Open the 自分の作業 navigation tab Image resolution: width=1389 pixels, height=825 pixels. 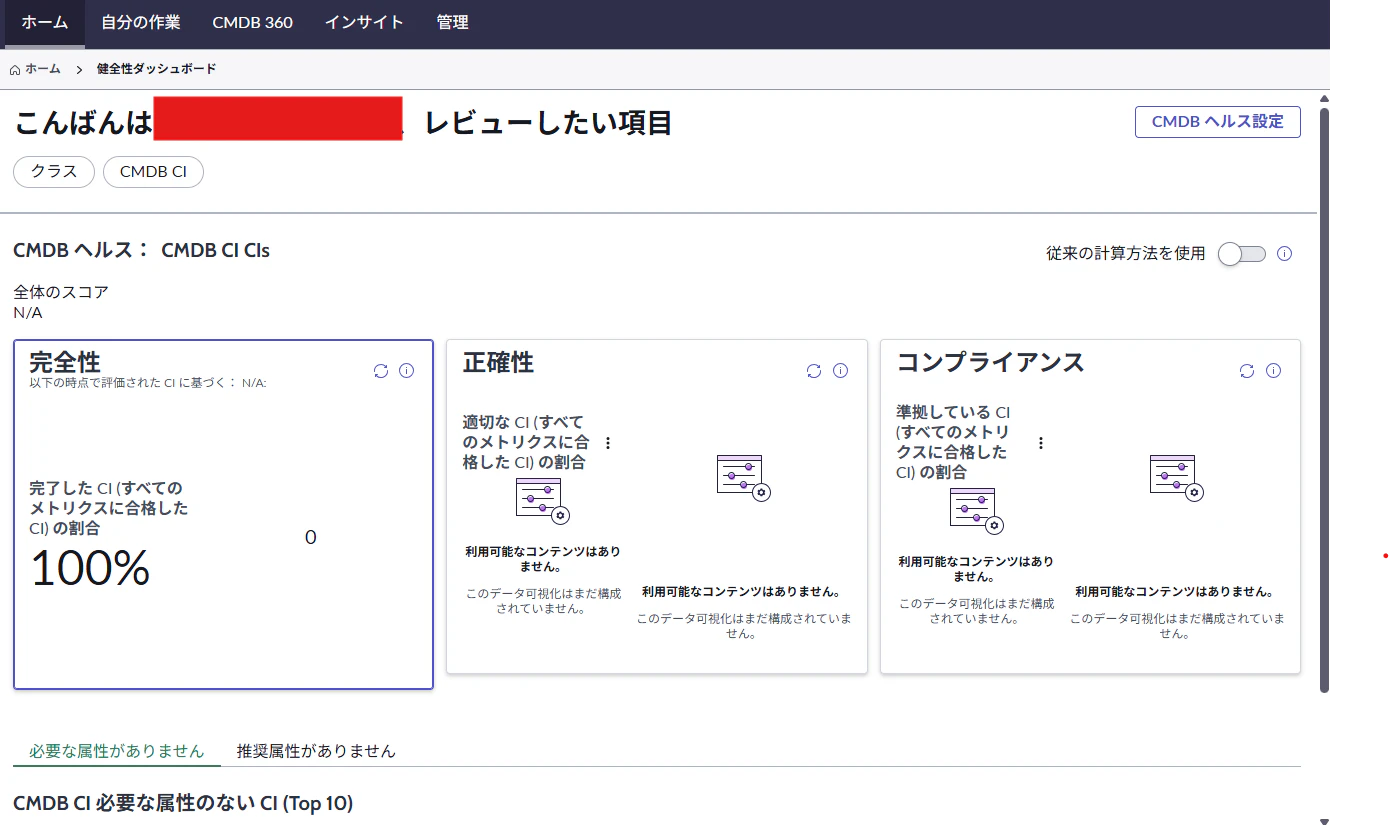tap(141, 22)
